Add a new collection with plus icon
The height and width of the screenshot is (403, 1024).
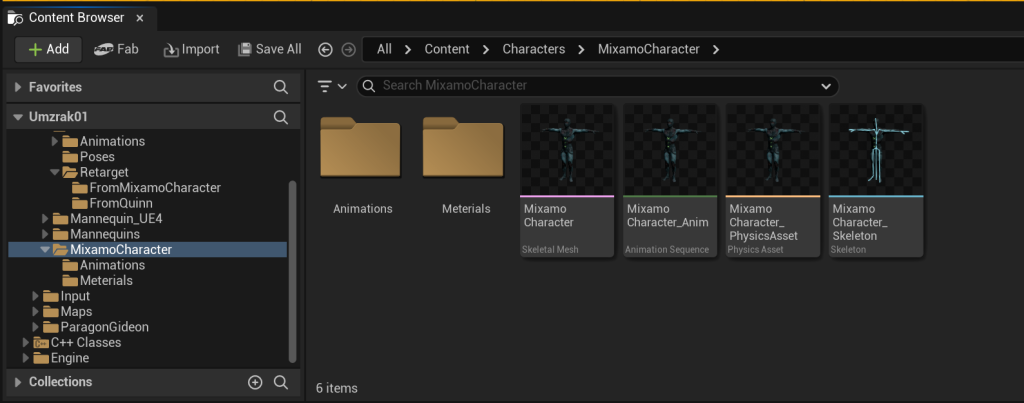pos(255,383)
